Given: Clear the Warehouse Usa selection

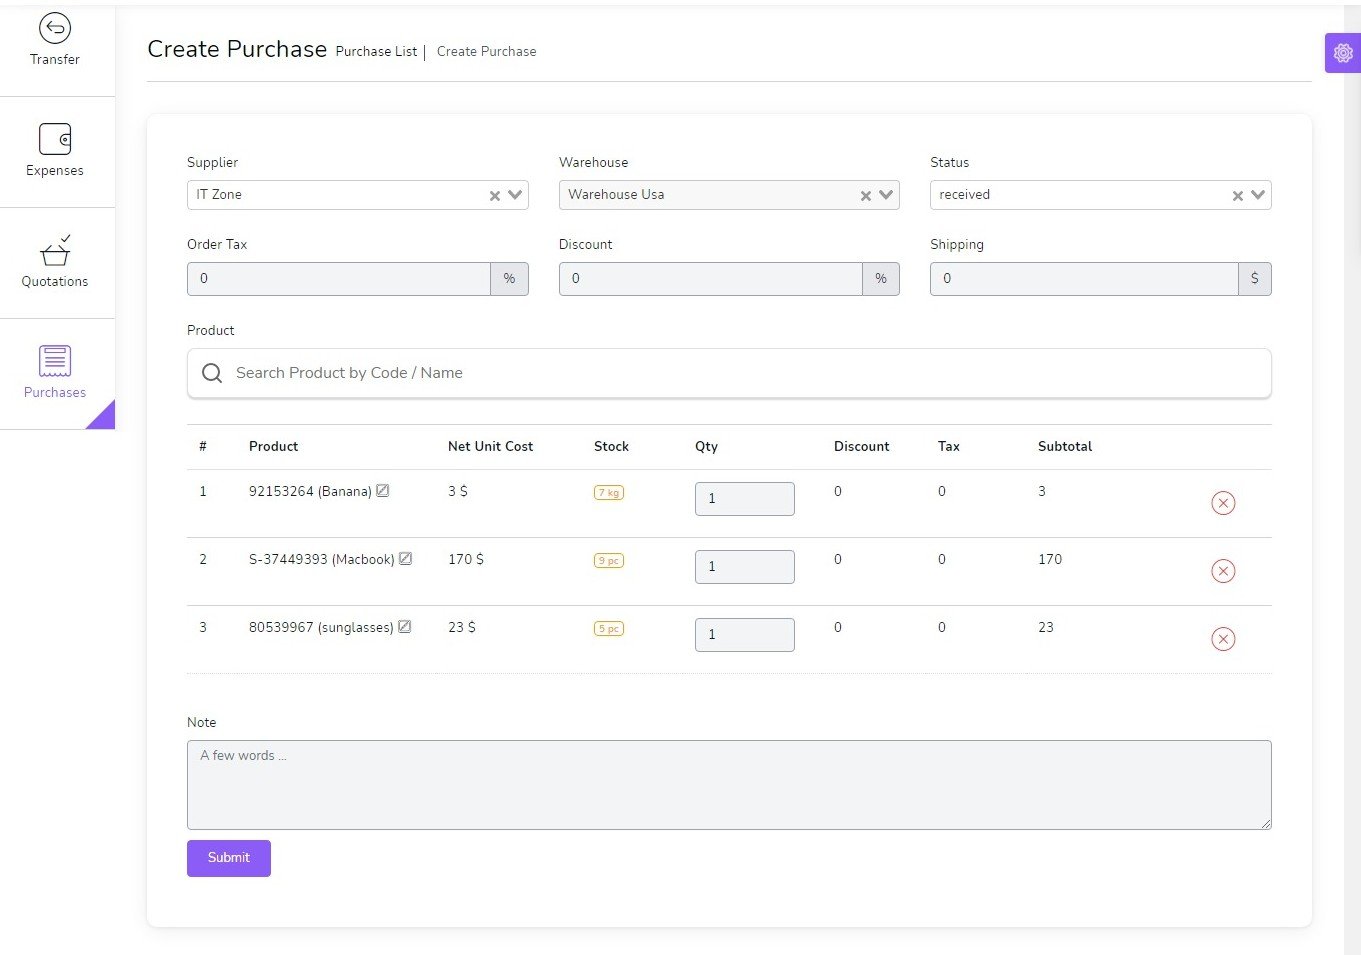Looking at the screenshot, I should pyautogui.click(x=866, y=196).
